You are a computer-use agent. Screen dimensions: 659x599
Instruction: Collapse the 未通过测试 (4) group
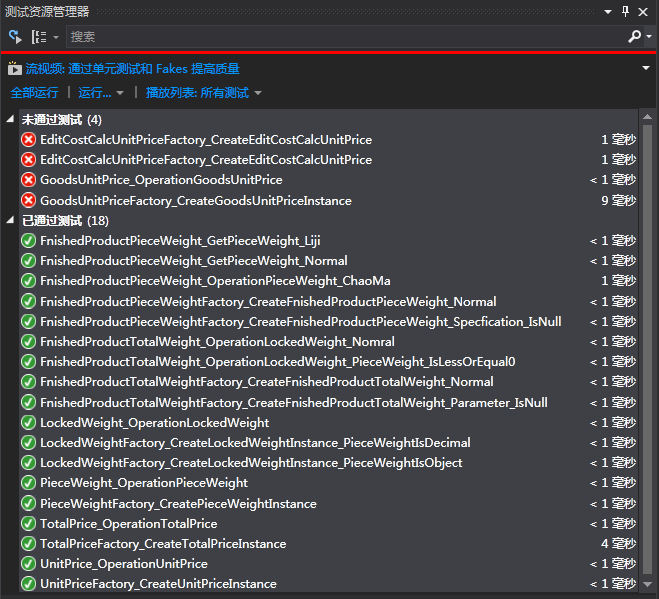click(11, 120)
